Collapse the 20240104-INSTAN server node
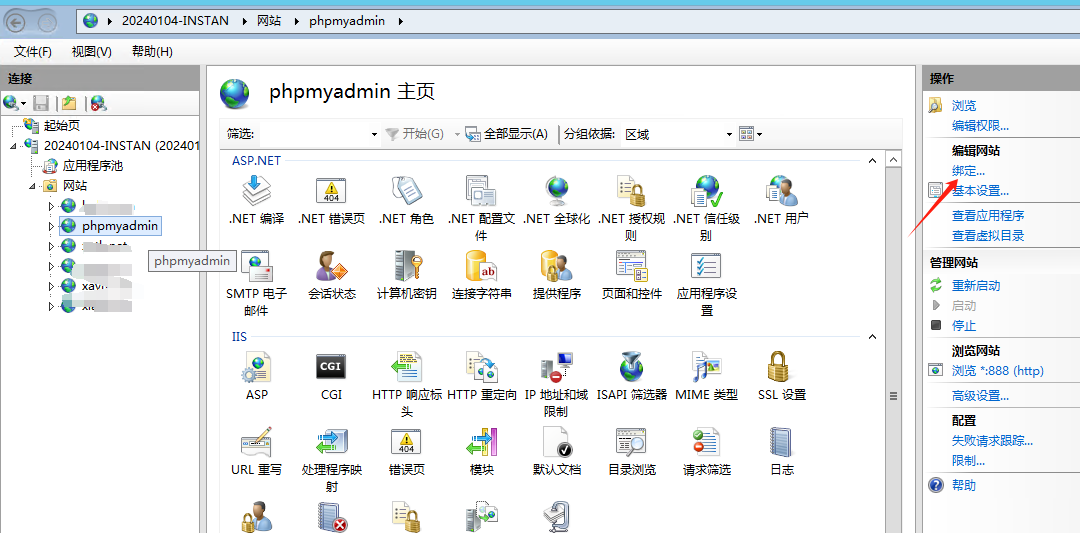1080x533 pixels. 14,146
